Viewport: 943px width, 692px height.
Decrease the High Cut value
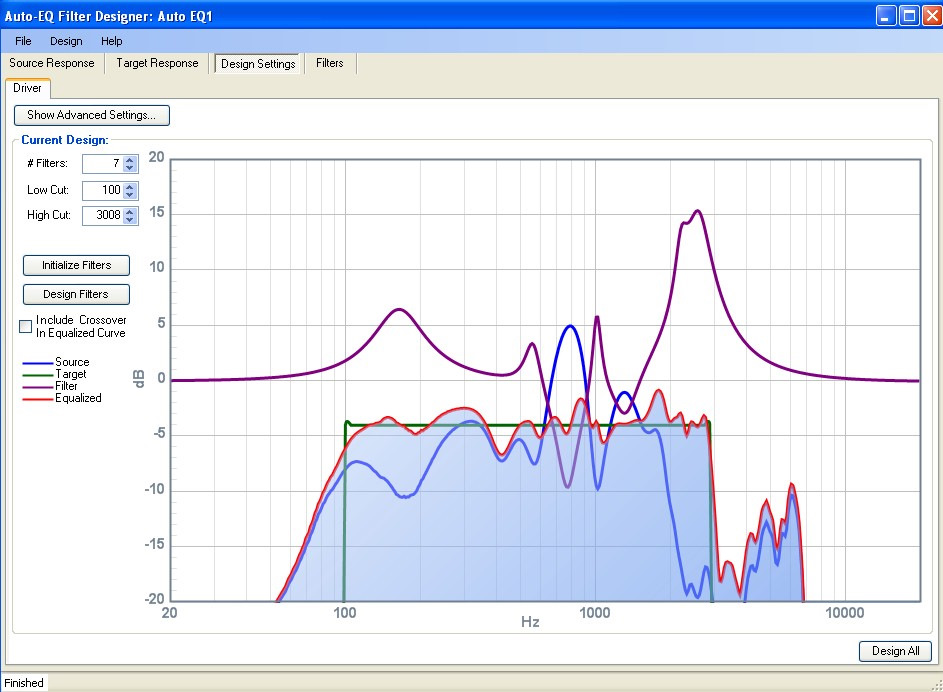point(130,220)
